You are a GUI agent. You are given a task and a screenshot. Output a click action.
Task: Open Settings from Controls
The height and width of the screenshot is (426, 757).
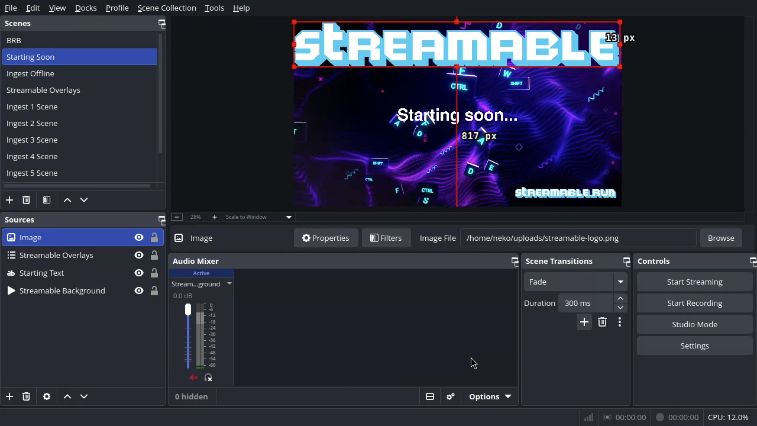pyautogui.click(x=694, y=346)
